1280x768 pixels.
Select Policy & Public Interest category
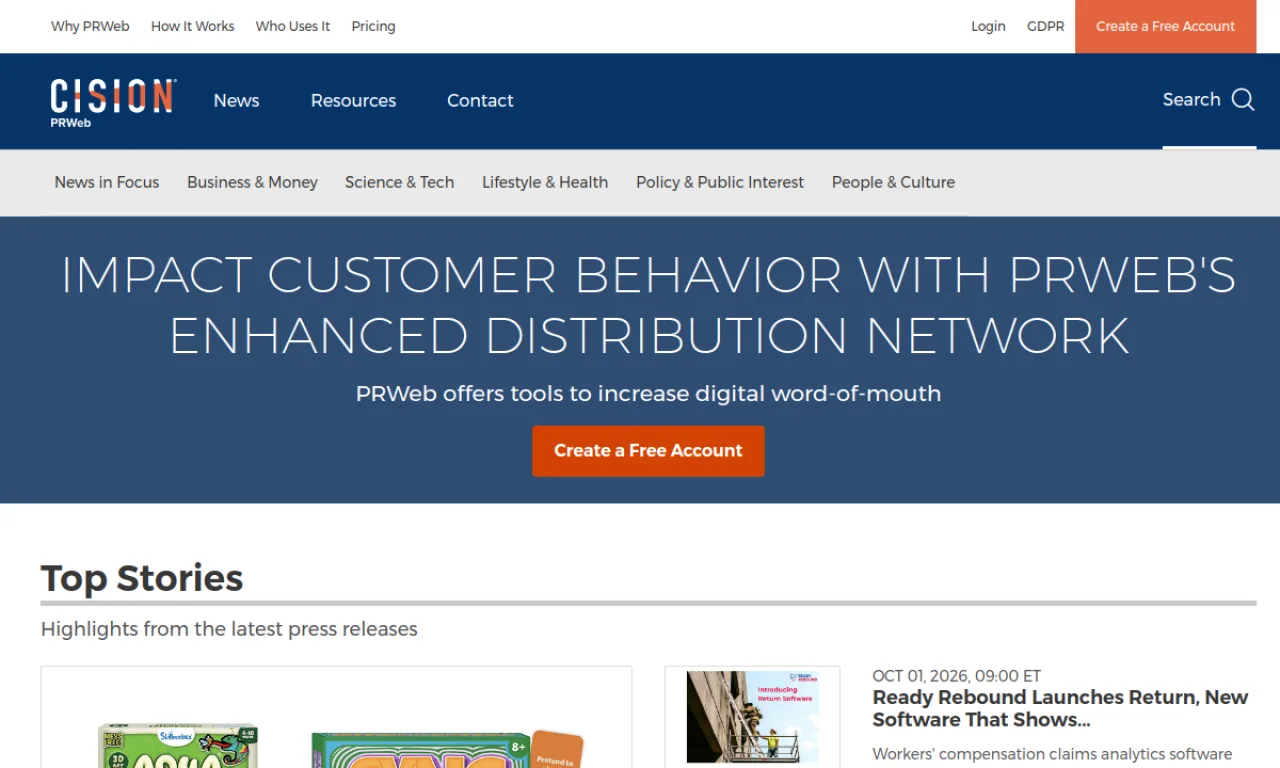tap(720, 182)
